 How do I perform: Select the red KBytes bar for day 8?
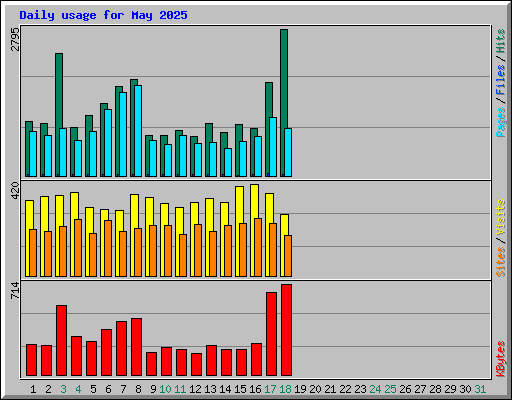click(x=136, y=347)
